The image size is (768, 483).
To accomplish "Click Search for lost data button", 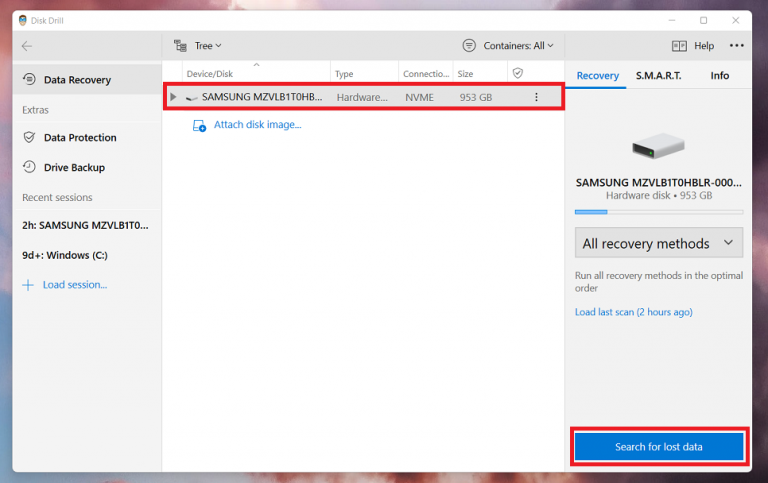I will (x=658, y=447).
